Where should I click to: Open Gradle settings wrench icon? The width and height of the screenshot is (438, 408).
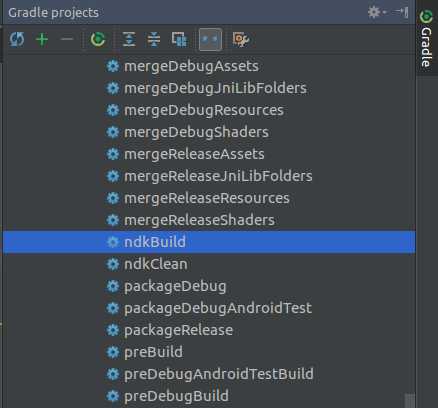click(x=241, y=39)
